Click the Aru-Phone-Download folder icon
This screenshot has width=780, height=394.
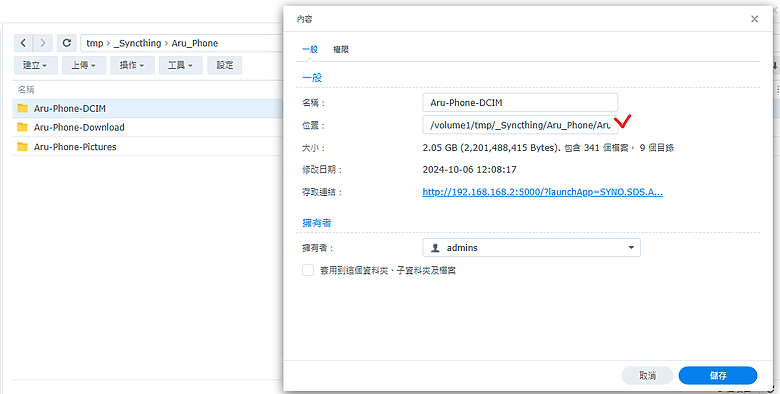pos(22,127)
